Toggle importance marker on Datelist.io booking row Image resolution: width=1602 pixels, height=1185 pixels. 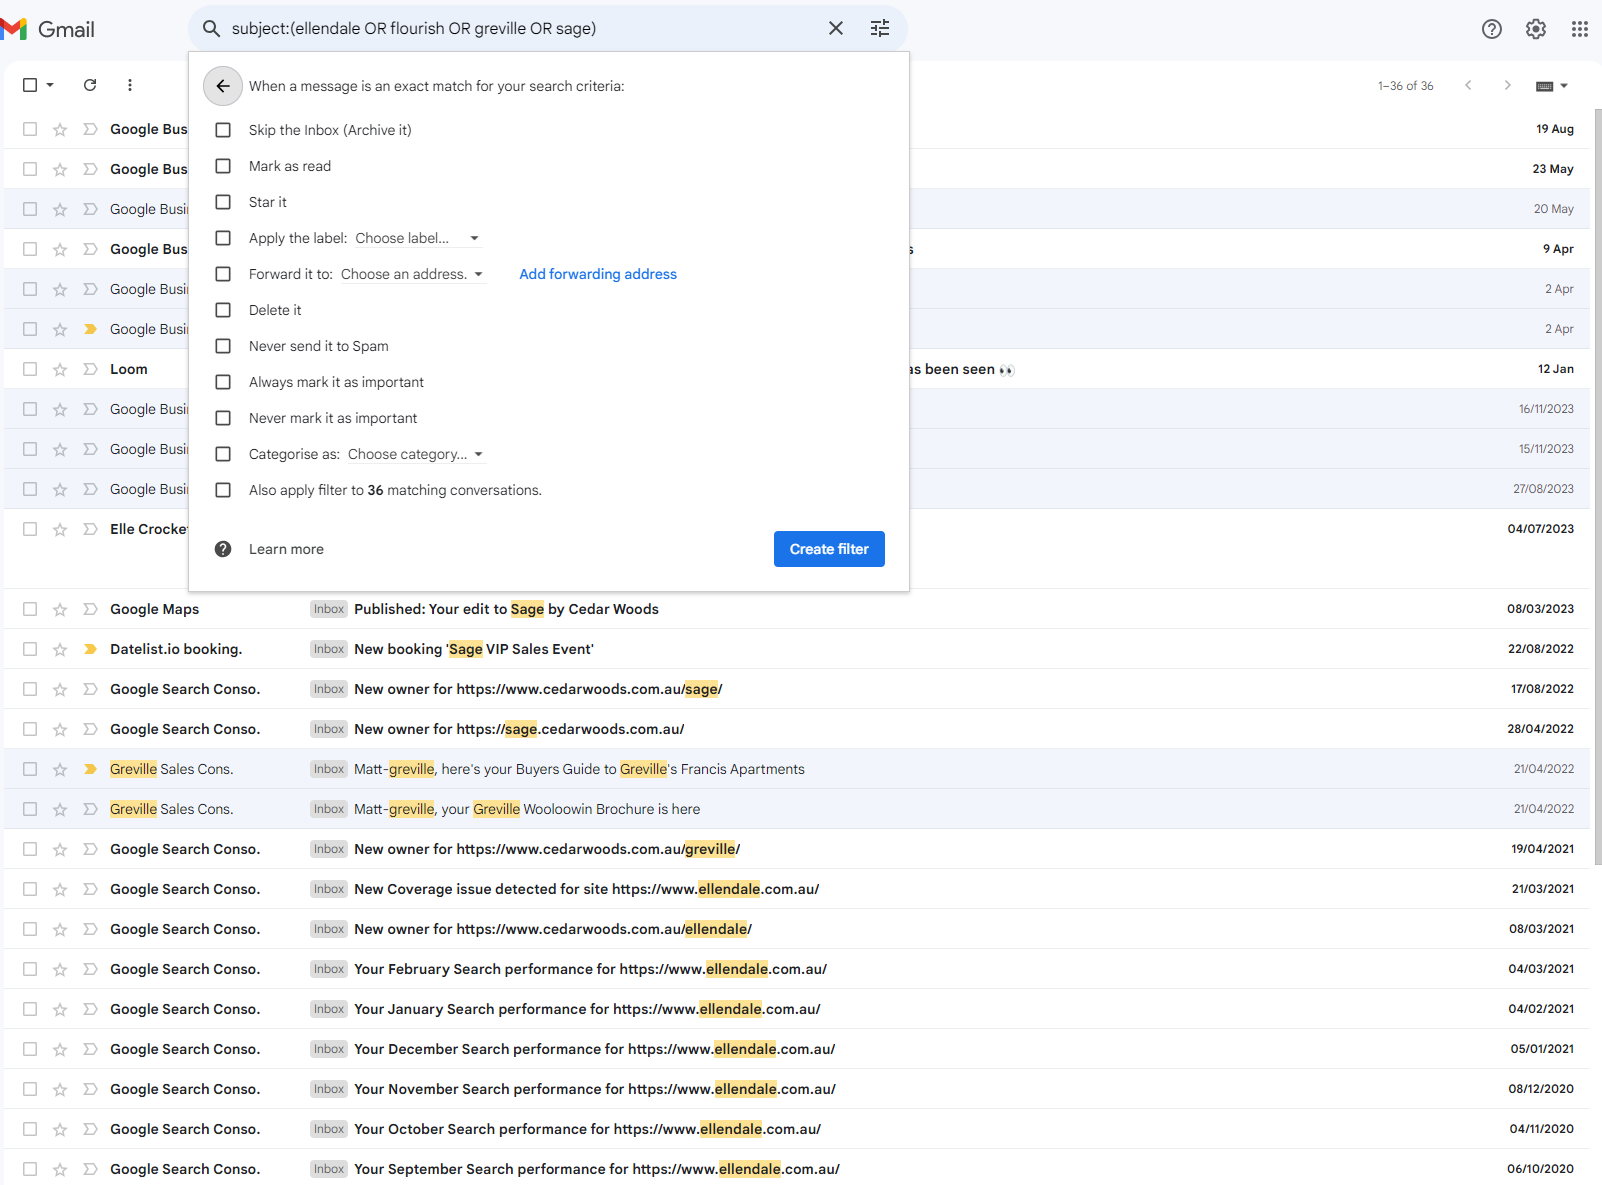pyautogui.click(x=90, y=649)
